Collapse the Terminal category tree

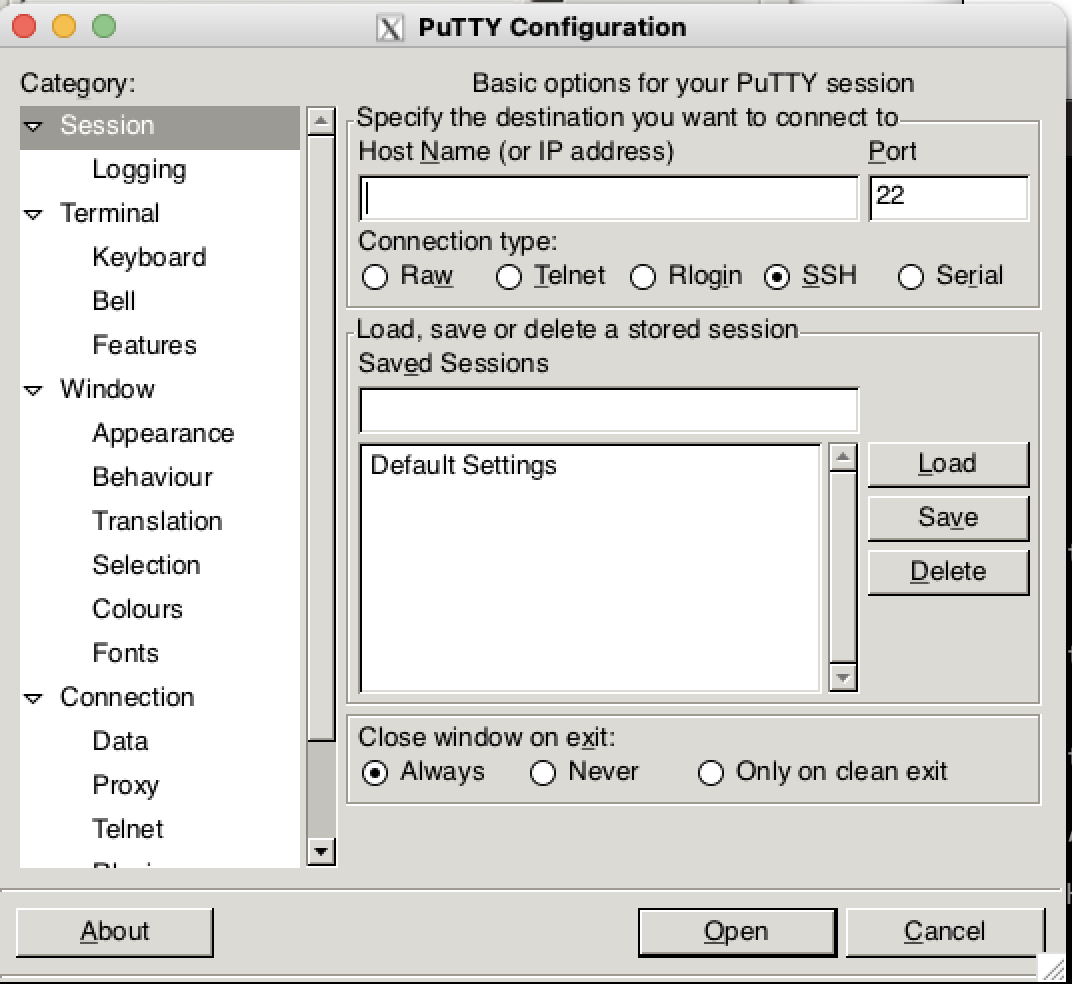tap(31, 213)
